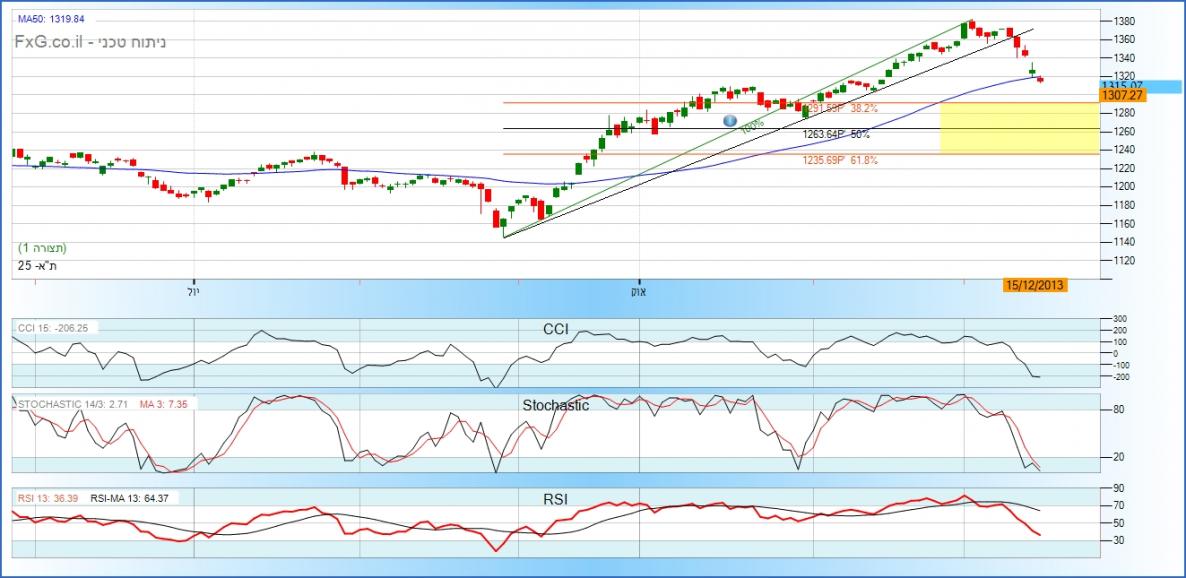Click the RSI panel title
Screen dimensions: 1186x578
(x=556, y=497)
